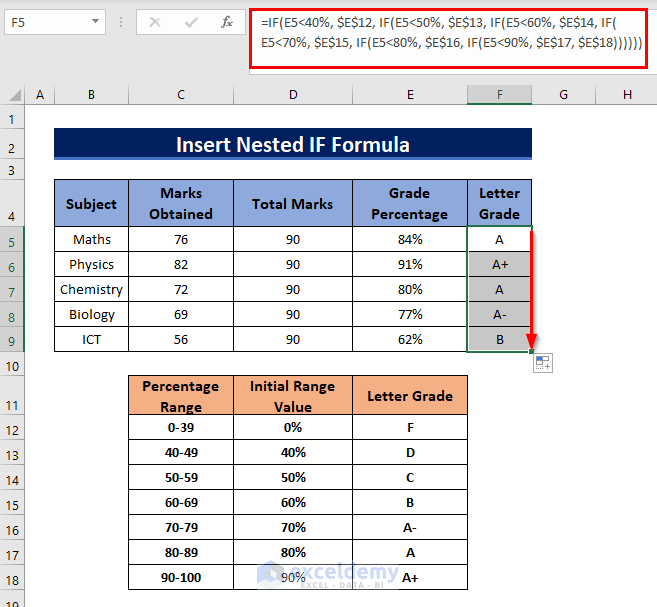
Task: Click the grade percentage 77%
Action: [x=410, y=314]
